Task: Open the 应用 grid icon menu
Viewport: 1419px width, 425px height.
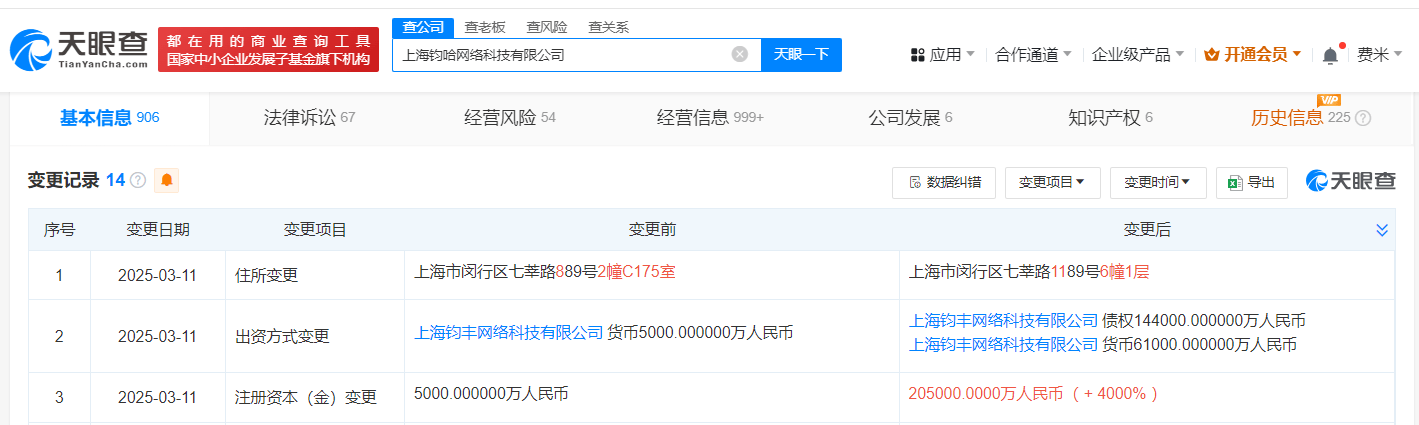Action: click(917, 55)
